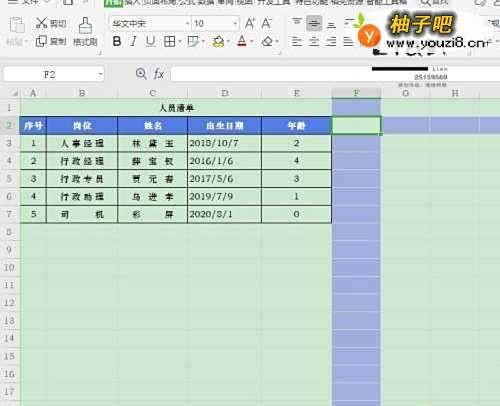Click the eraser clear format icon
Image resolution: width=500 pixels, height=406 pixels.
(267, 42)
